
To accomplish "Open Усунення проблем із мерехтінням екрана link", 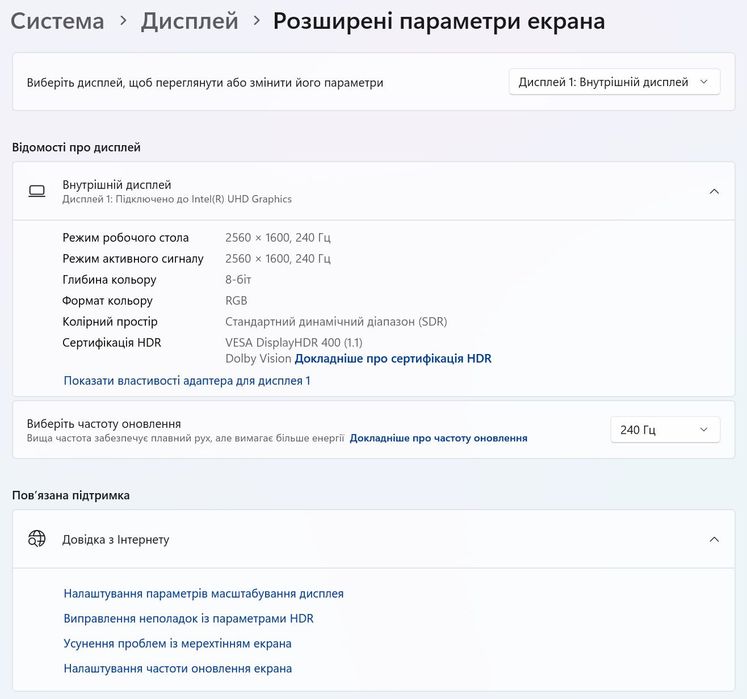I will pos(177,643).
